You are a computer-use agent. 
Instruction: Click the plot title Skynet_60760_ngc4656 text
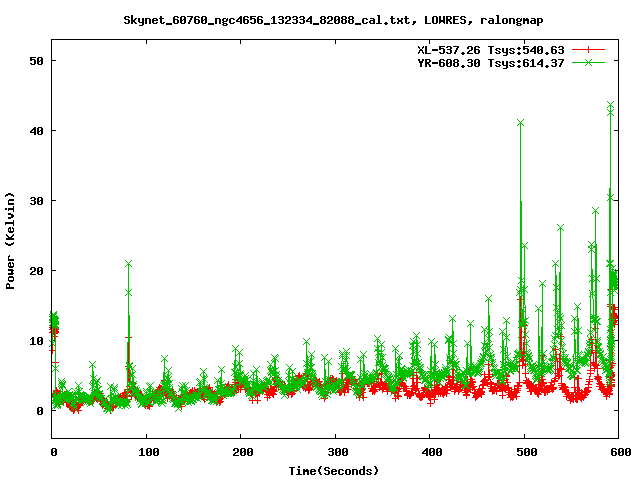pyautogui.click(x=333, y=20)
